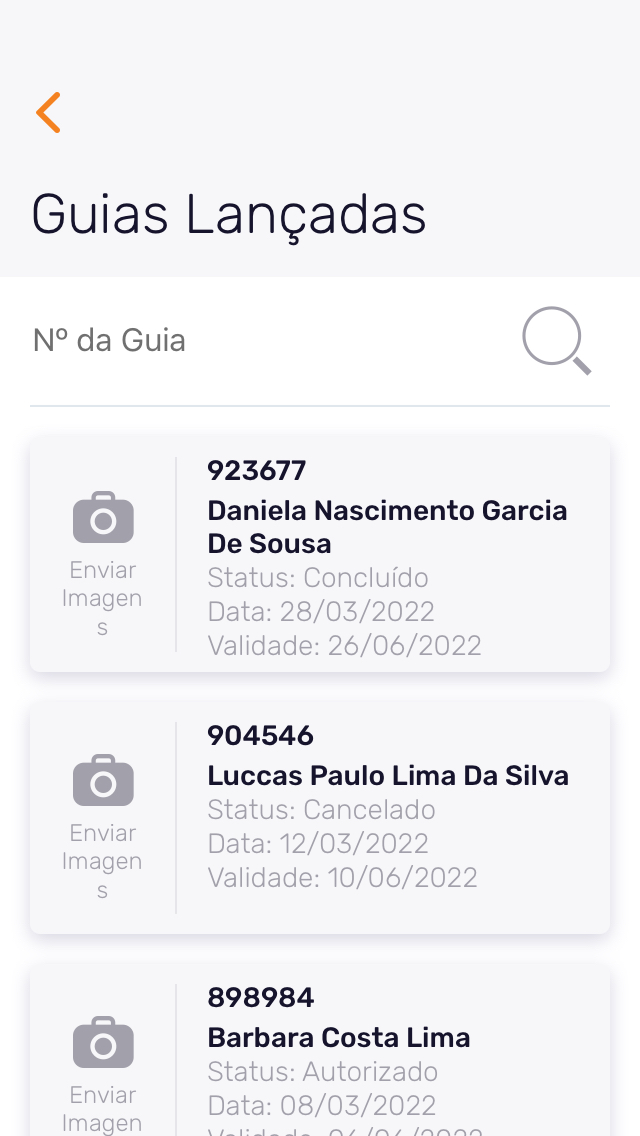The width and height of the screenshot is (640, 1136).
Task: Tap the magnifying glass search icon
Action: [x=556, y=341]
